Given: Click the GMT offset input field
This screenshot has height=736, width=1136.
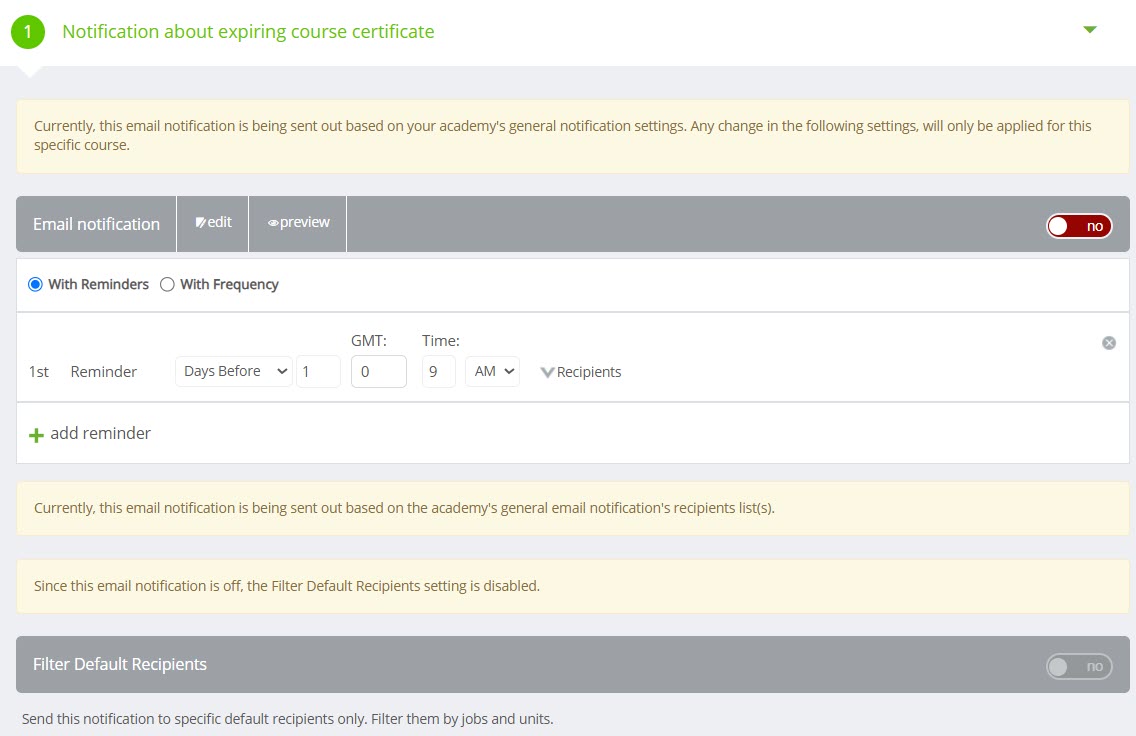Looking at the screenshot, I should (378, 371).
